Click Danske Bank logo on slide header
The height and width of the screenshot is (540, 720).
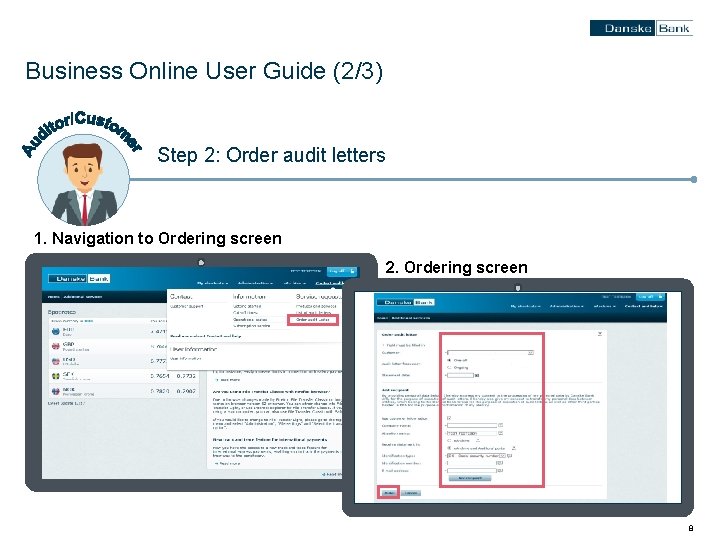click(x=641, y=28)
